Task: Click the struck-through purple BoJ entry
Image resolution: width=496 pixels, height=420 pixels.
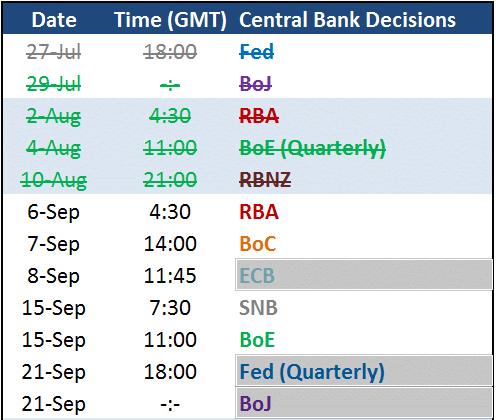Action: pos(256,84)
